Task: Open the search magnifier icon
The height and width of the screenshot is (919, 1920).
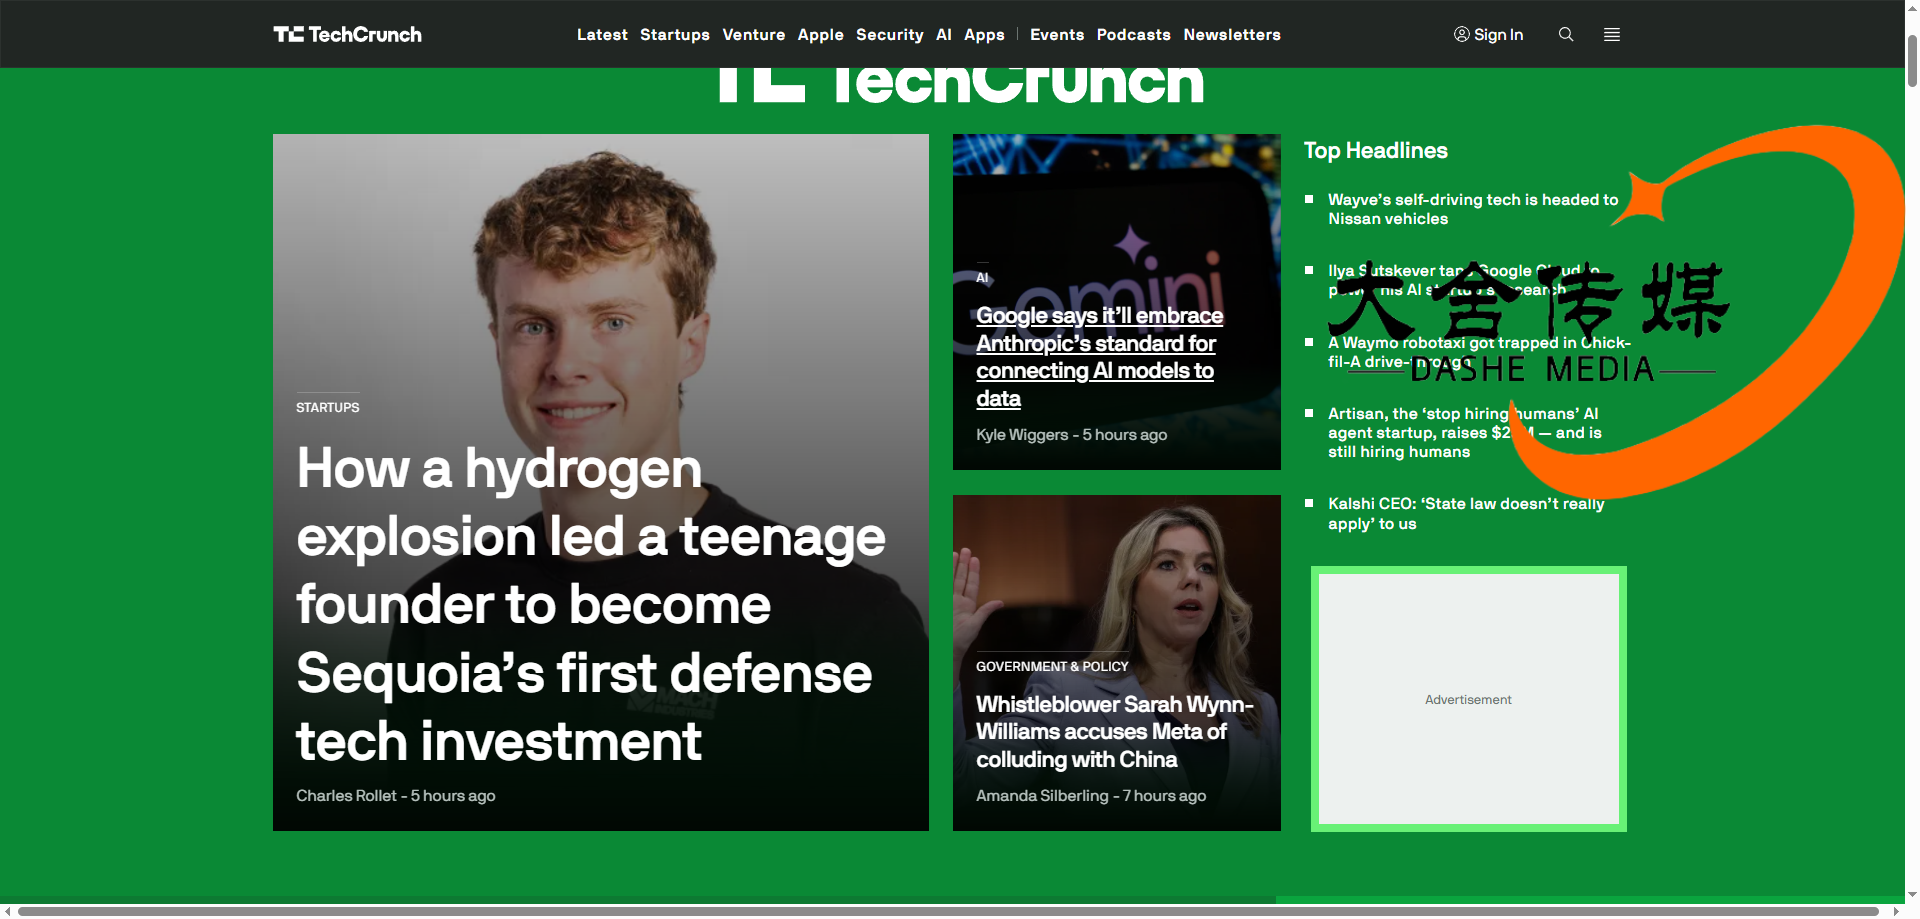Action: (x=1566, y=34)
